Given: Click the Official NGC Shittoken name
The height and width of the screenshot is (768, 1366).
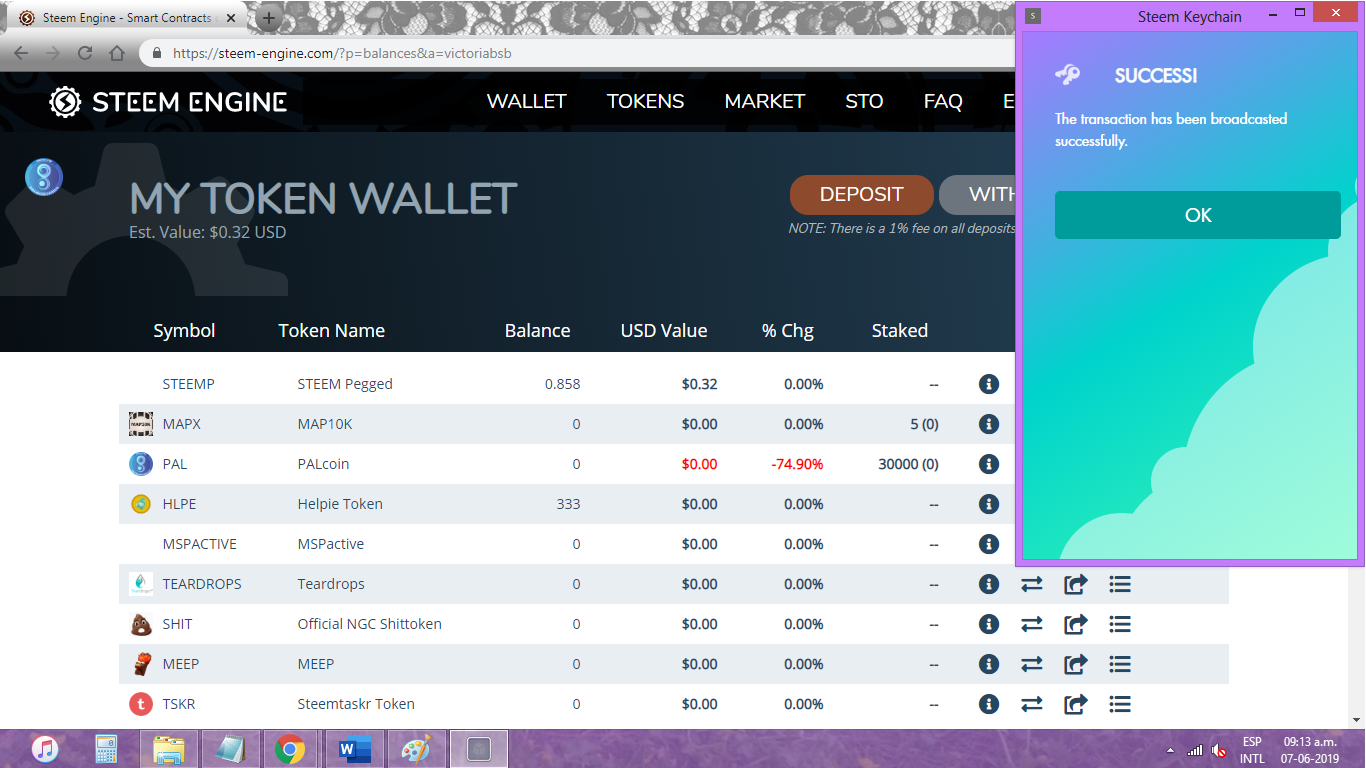Looking at the screenshot, I should point(369,624).
